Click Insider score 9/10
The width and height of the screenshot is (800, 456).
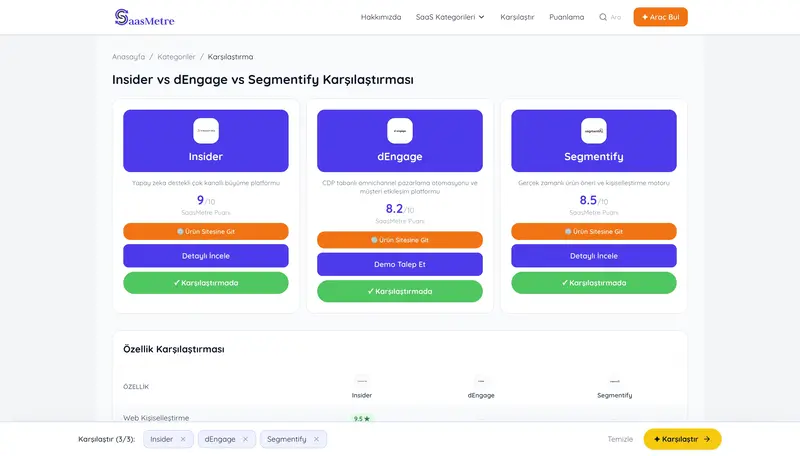pos(206,200)
